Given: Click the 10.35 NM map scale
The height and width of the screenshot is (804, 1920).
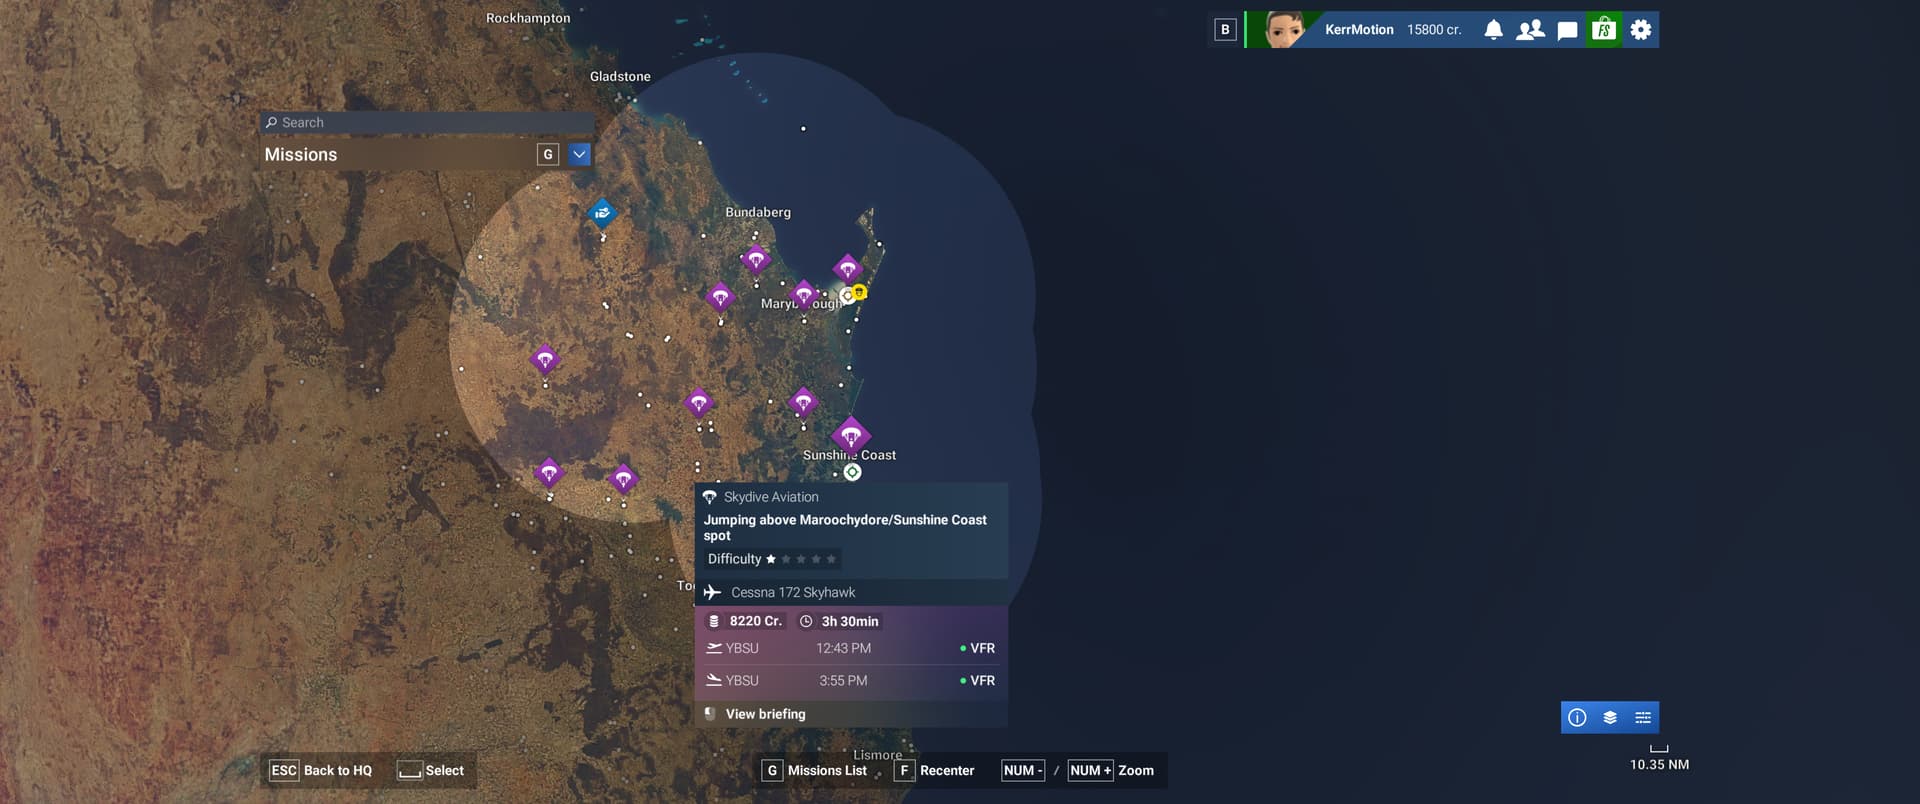Looking at the screenshot, I should pyautogui.click(x=1660, y=764).
